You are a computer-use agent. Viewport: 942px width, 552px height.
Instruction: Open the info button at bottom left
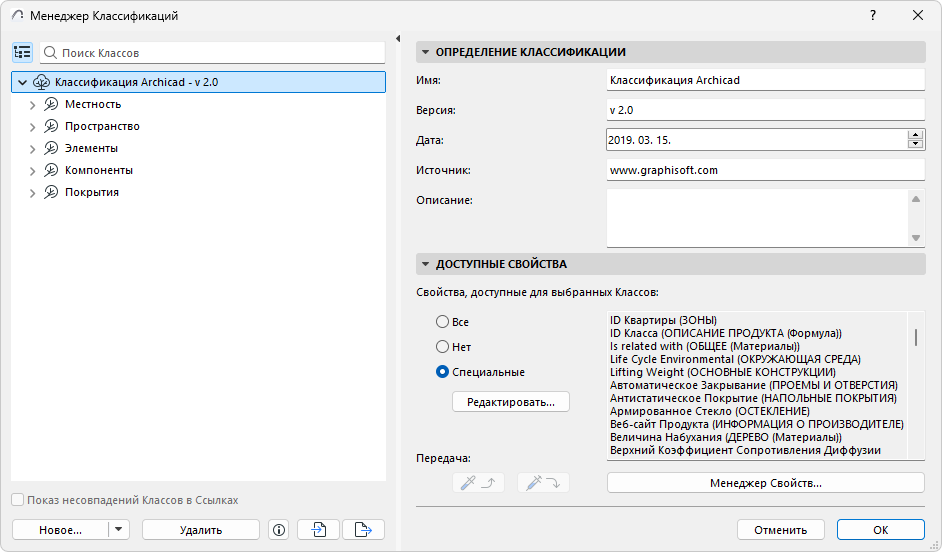[x=279, y=530]
